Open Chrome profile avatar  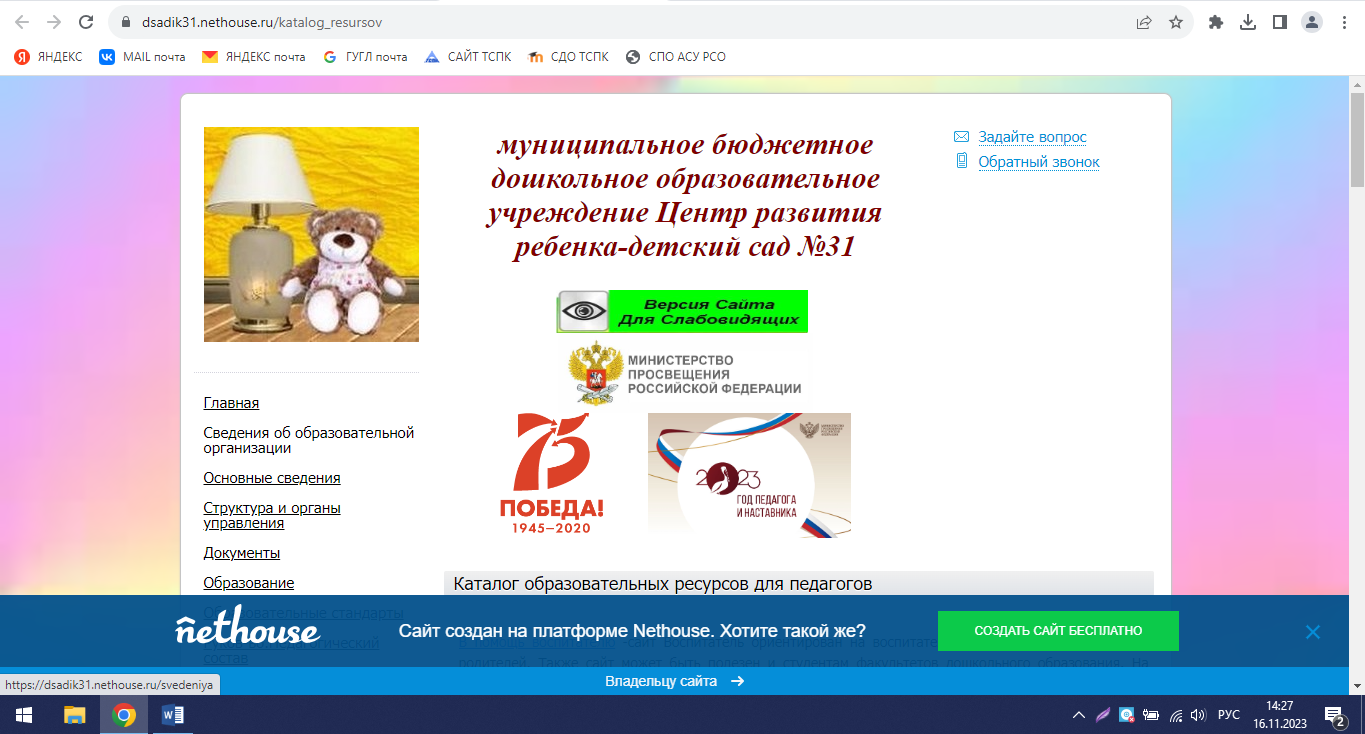pos(1311,22)
